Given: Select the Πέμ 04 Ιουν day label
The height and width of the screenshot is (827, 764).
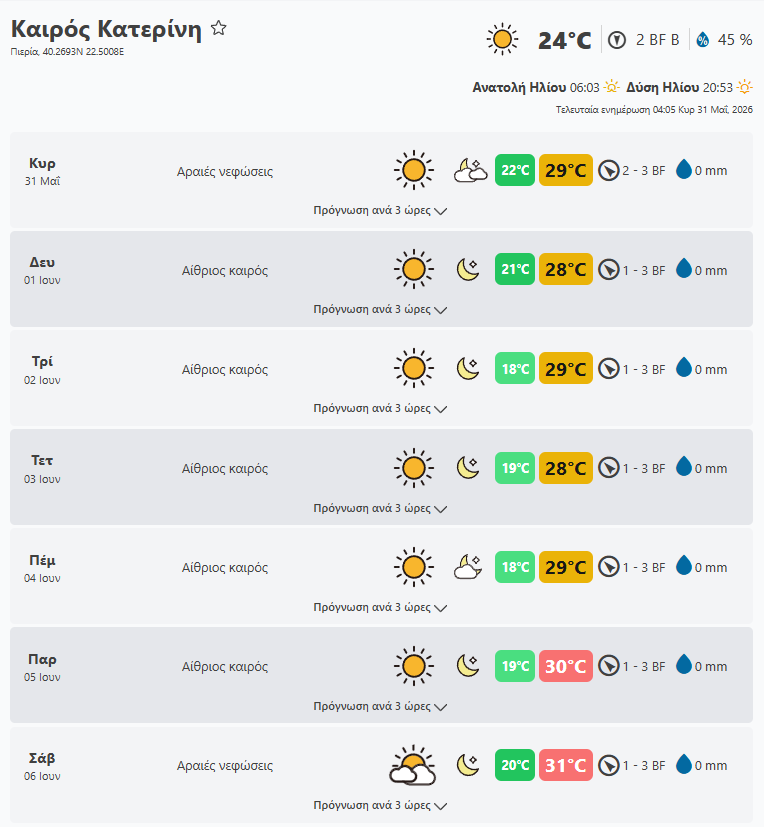Looking at the screenshot, I should pos(42,568).
